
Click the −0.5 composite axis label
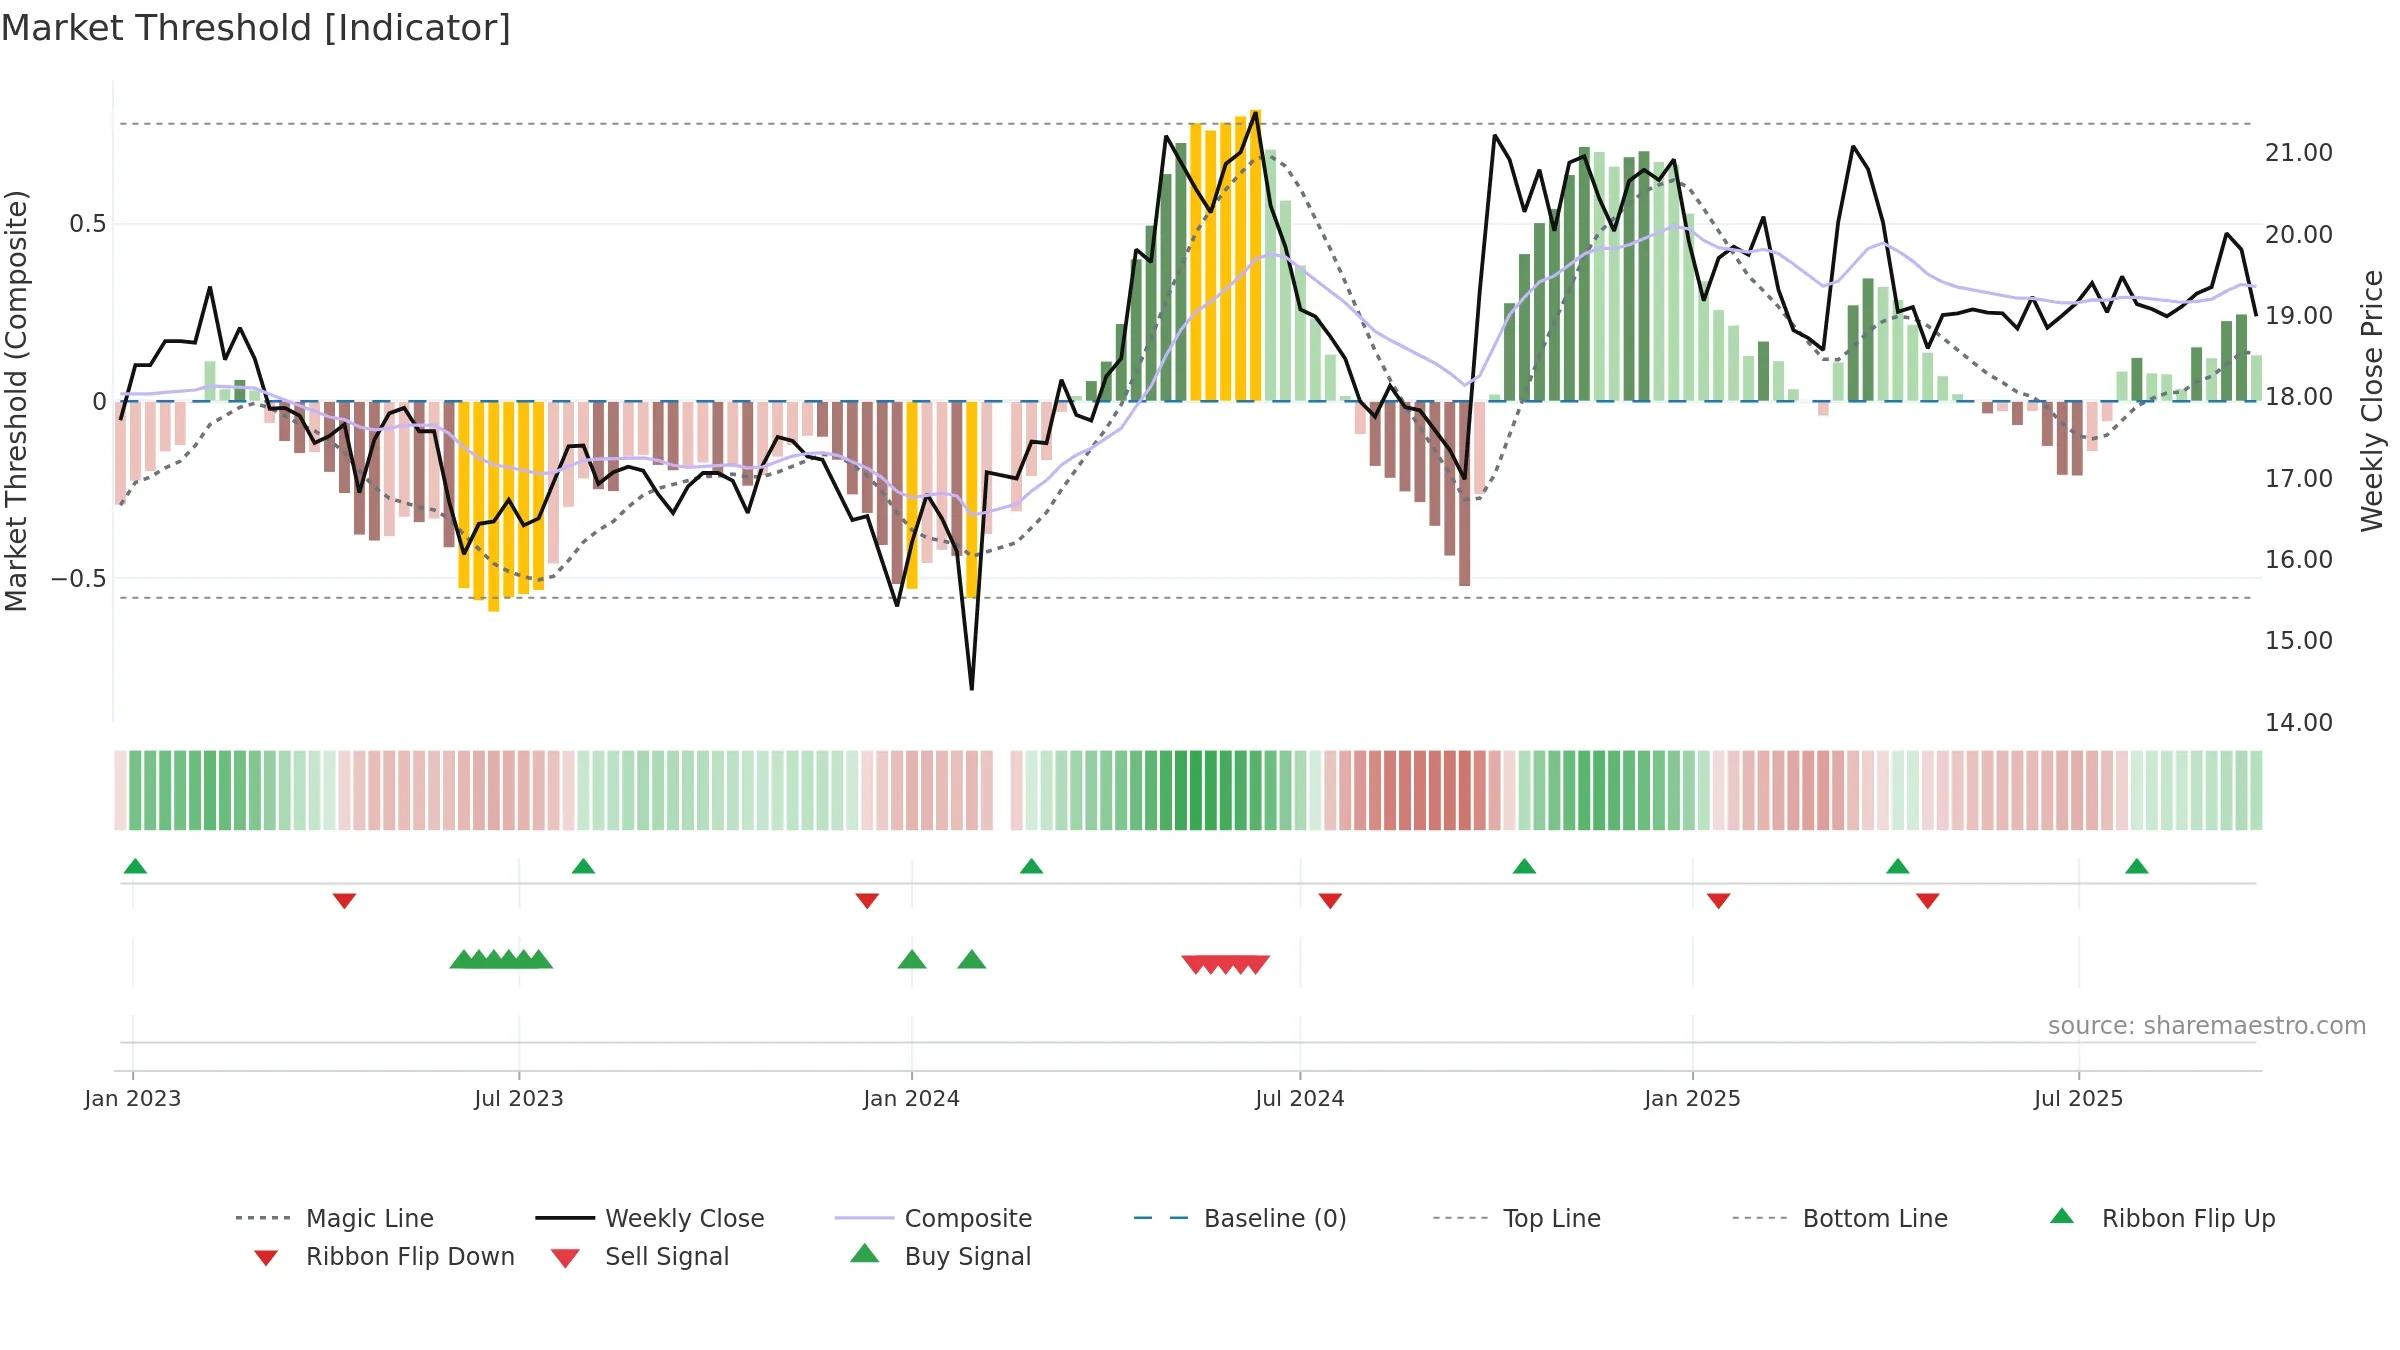(x=78, y=579)
